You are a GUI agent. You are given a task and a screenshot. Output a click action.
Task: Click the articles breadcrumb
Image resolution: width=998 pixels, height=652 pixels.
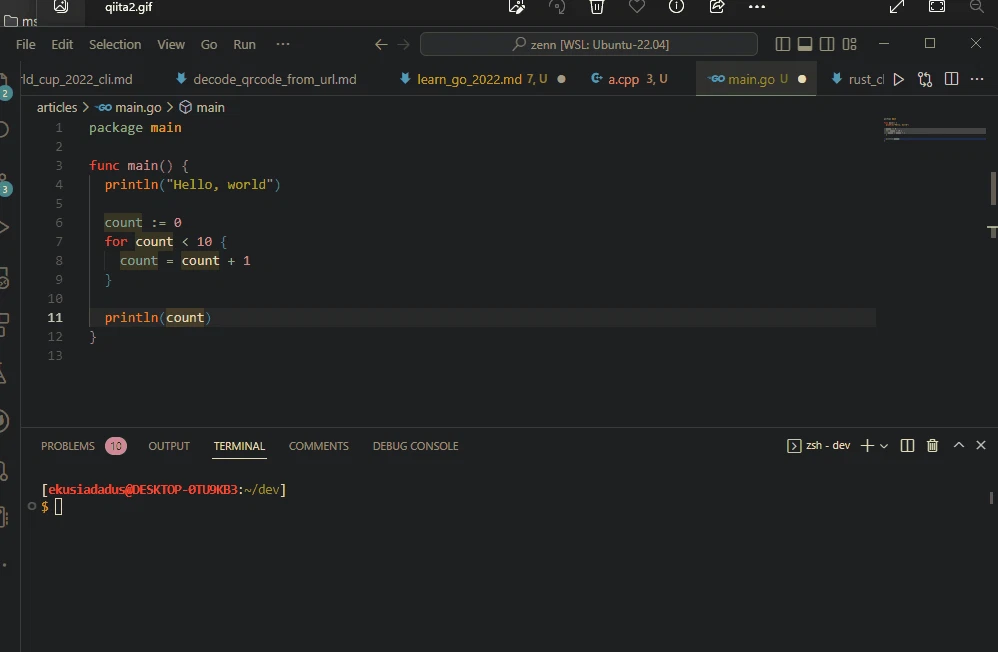(57, 108)
